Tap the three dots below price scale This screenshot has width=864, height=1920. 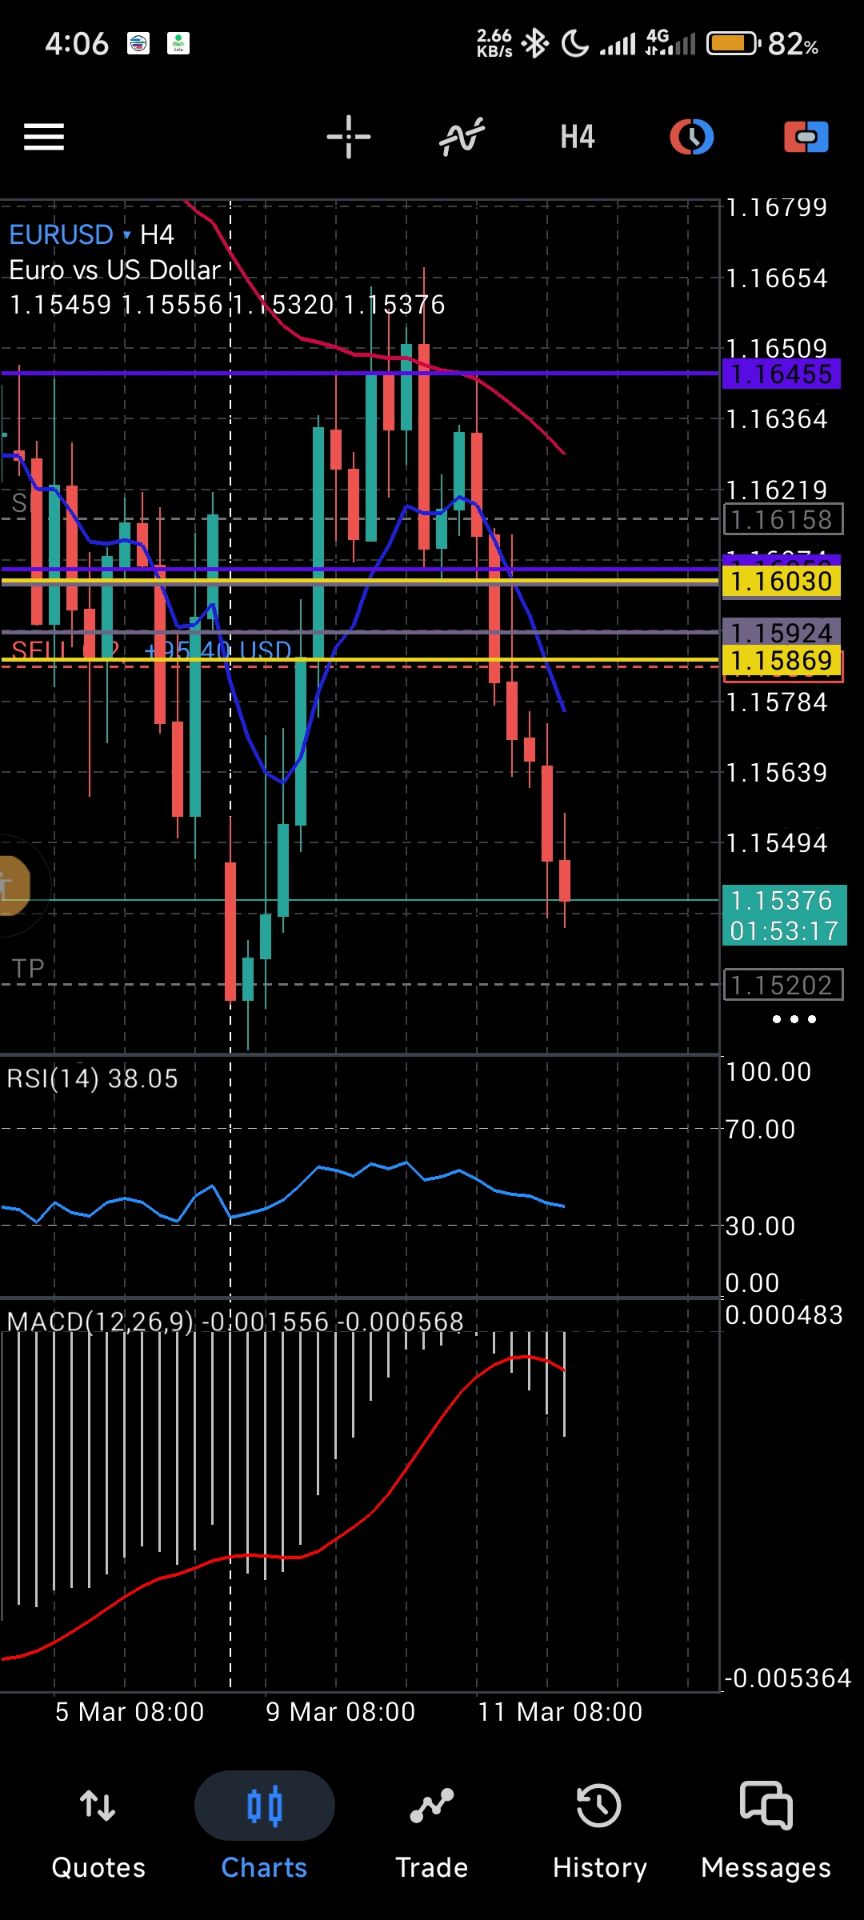[x=794, y=1019]
